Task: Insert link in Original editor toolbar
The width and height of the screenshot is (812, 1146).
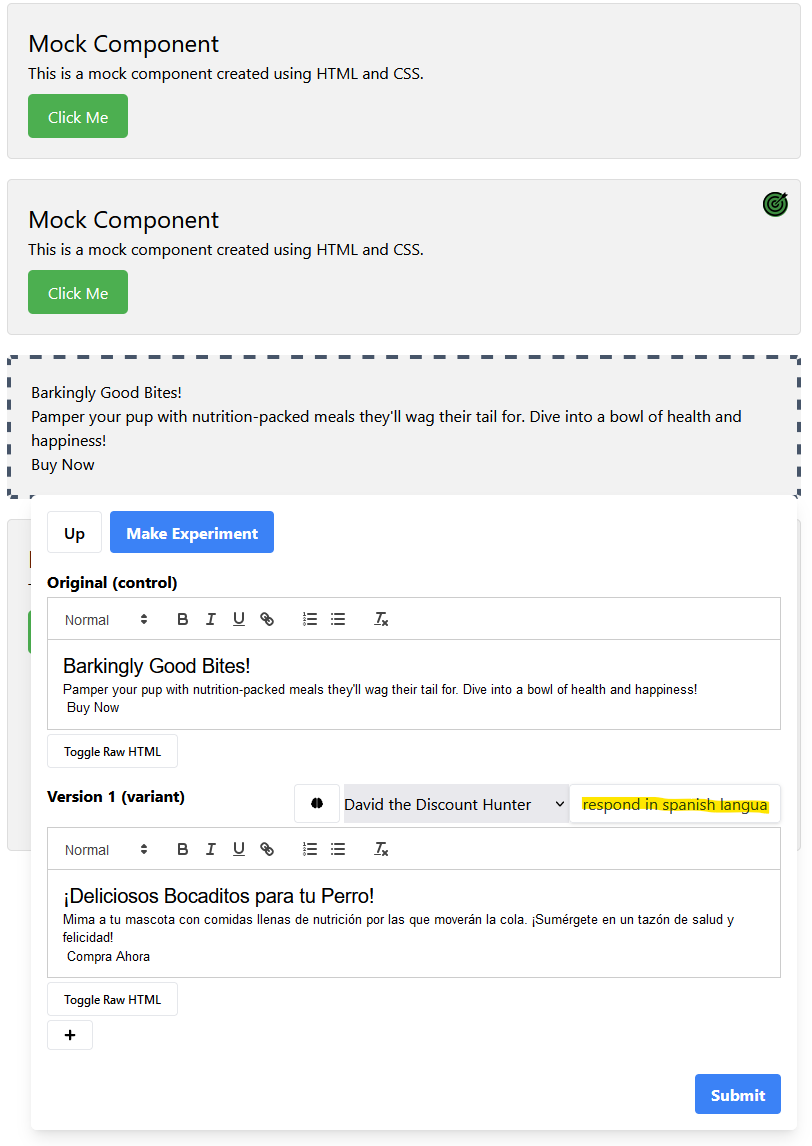Action: 267,620
